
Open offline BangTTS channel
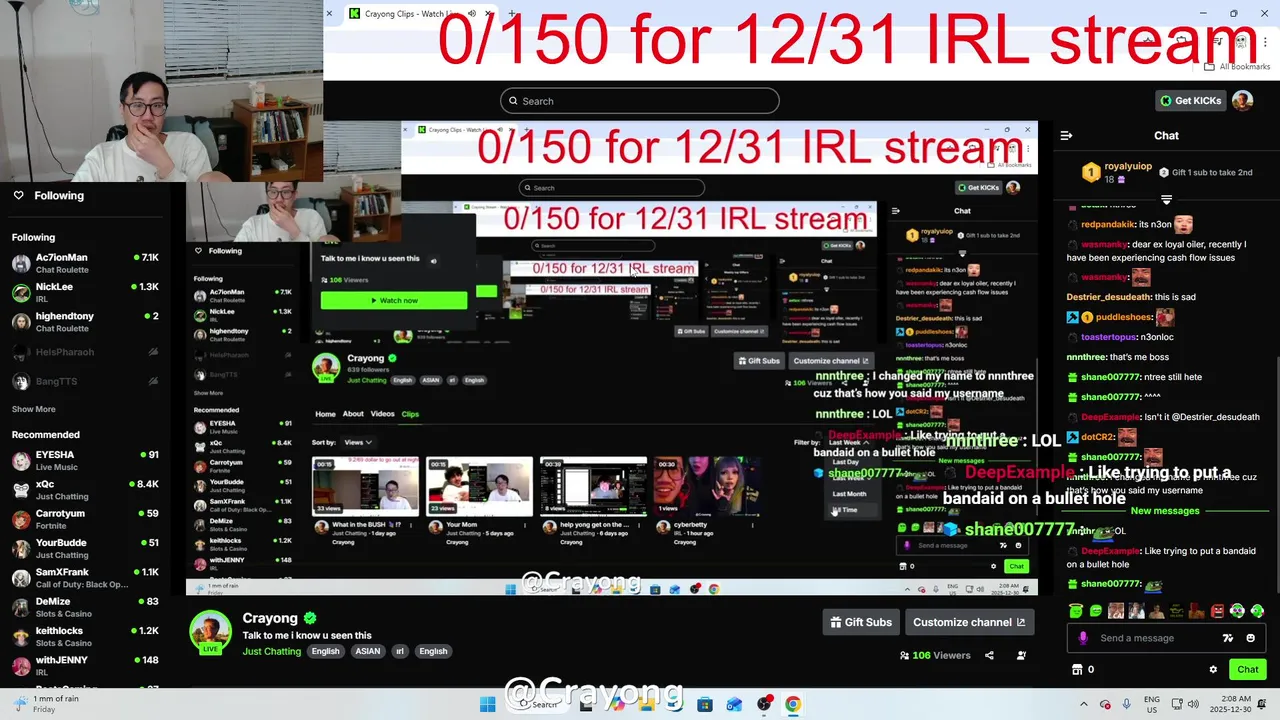click(85, 381)
